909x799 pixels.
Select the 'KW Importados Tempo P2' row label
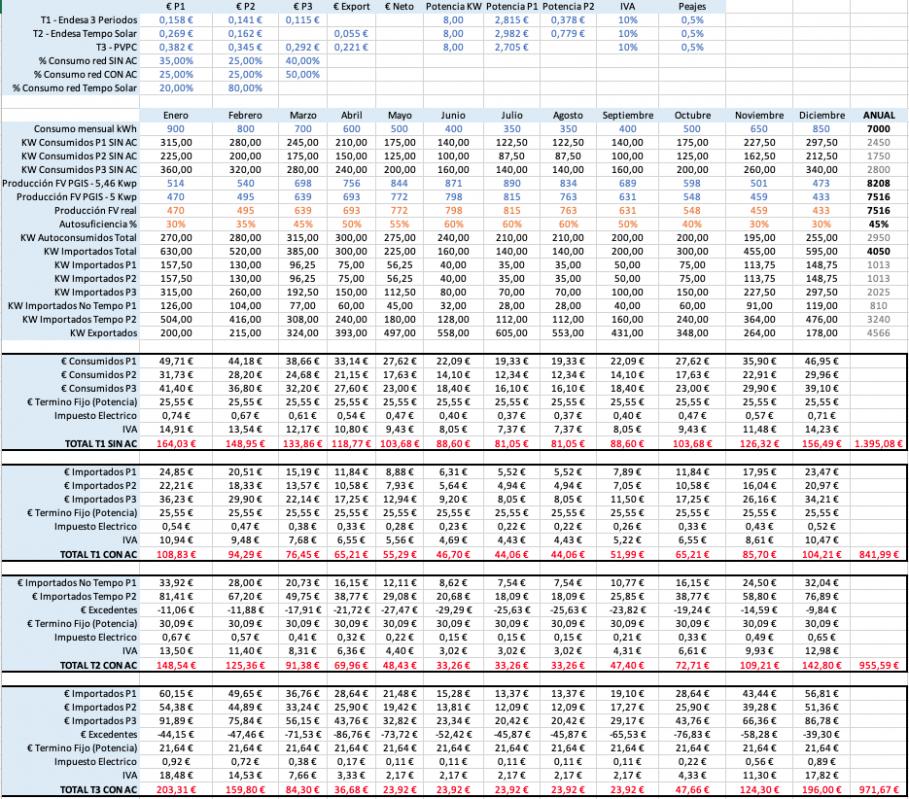coord(80,319)
